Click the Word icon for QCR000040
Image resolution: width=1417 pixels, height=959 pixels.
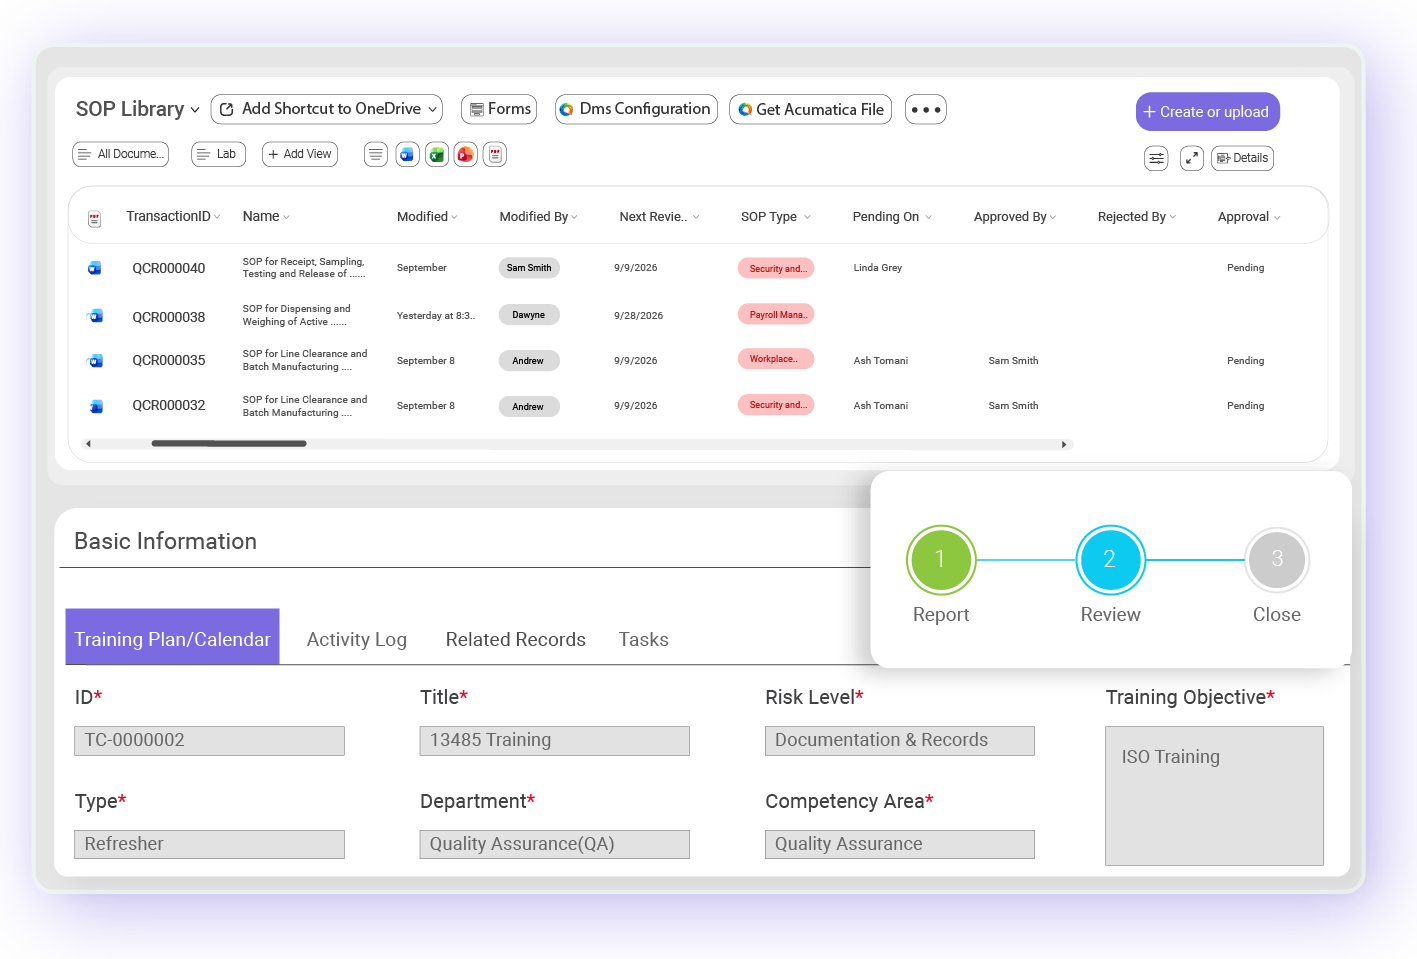point(95,268)
